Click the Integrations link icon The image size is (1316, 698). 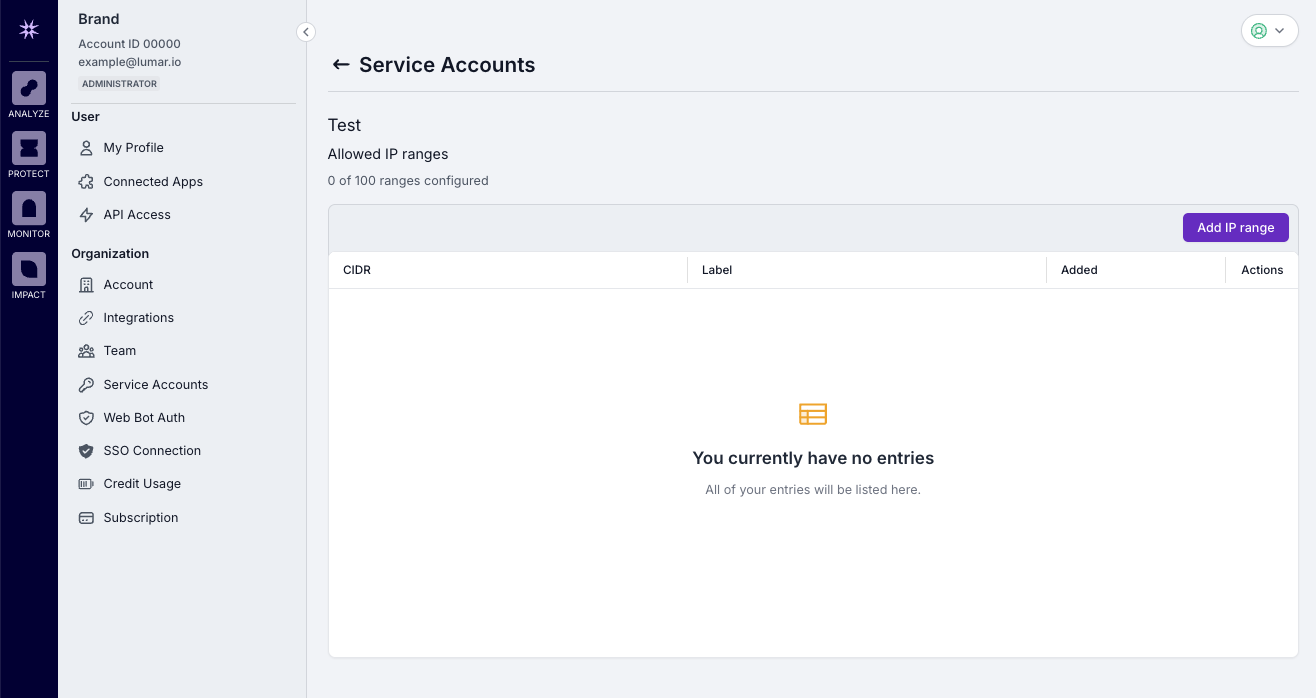point(86,318)
